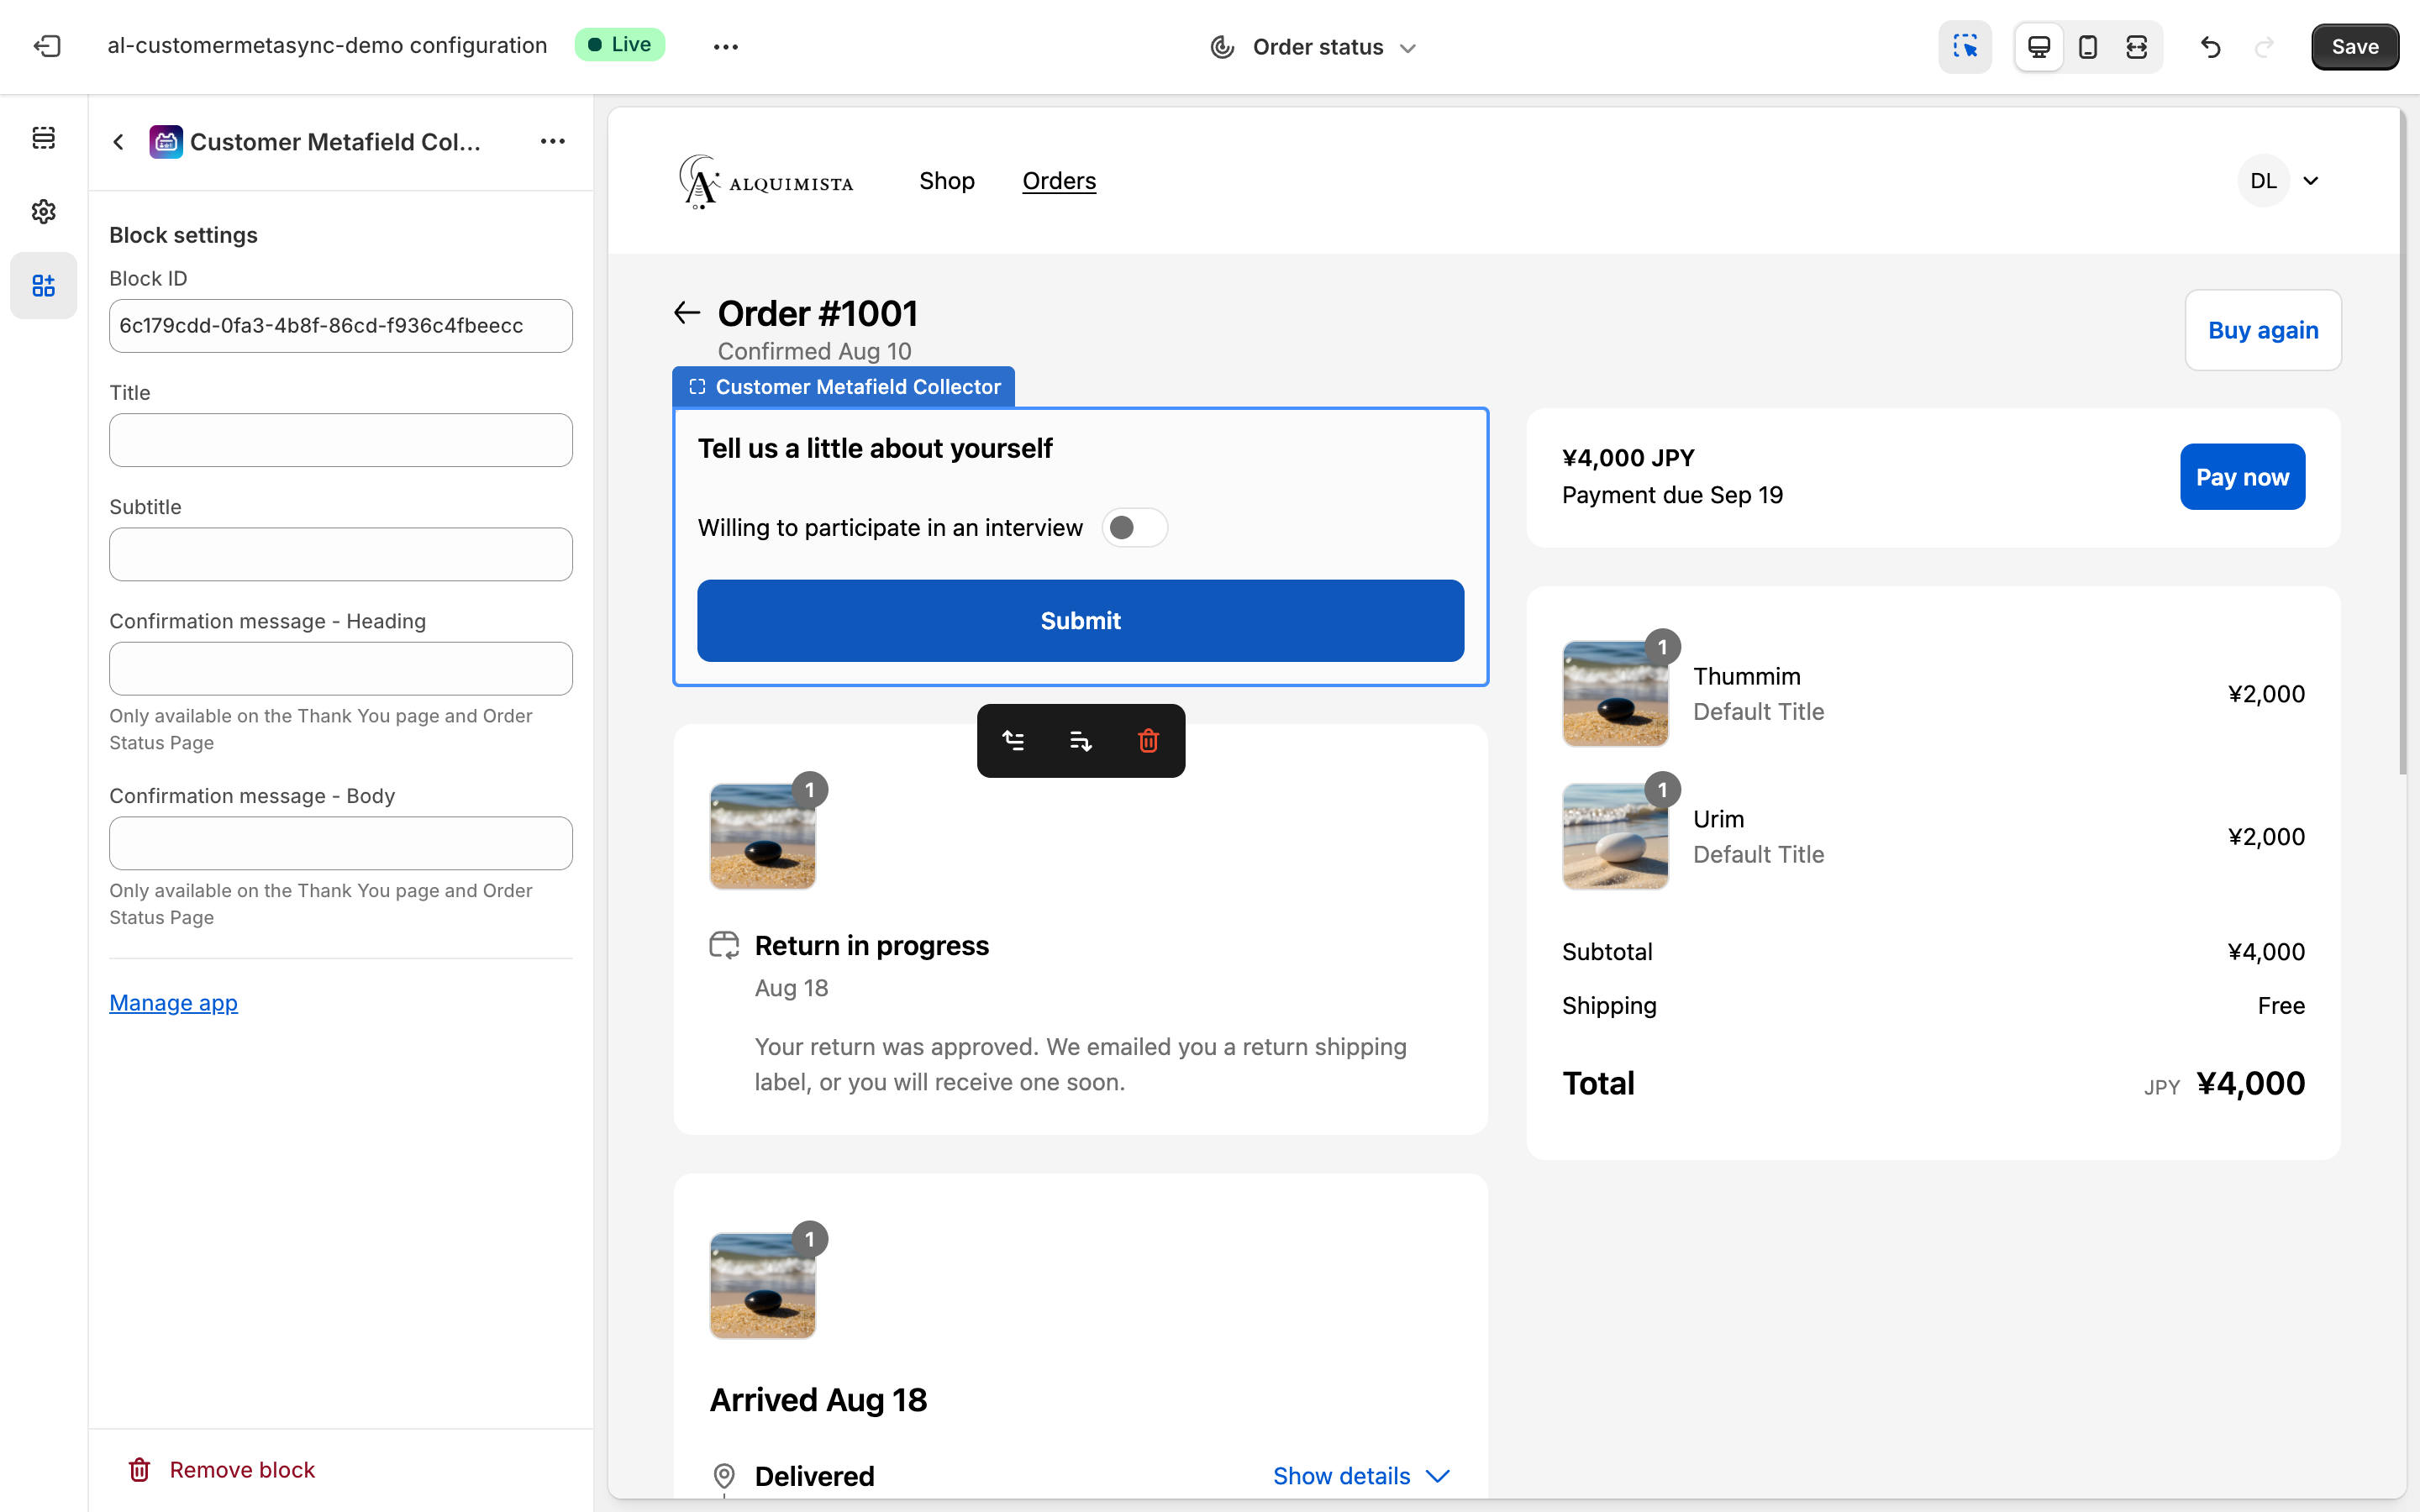Open the Sections sidebar icon
This screenshot has width=2420, height=1512.
coord(43,138)
